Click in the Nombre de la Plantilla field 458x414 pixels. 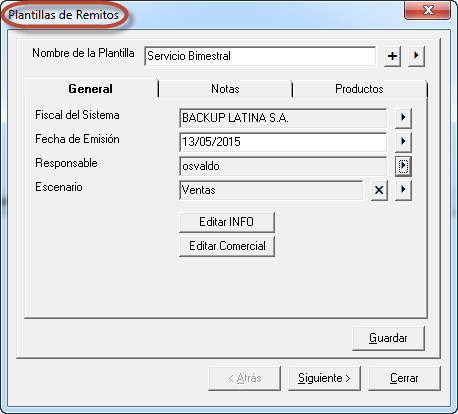click(260, 56)
